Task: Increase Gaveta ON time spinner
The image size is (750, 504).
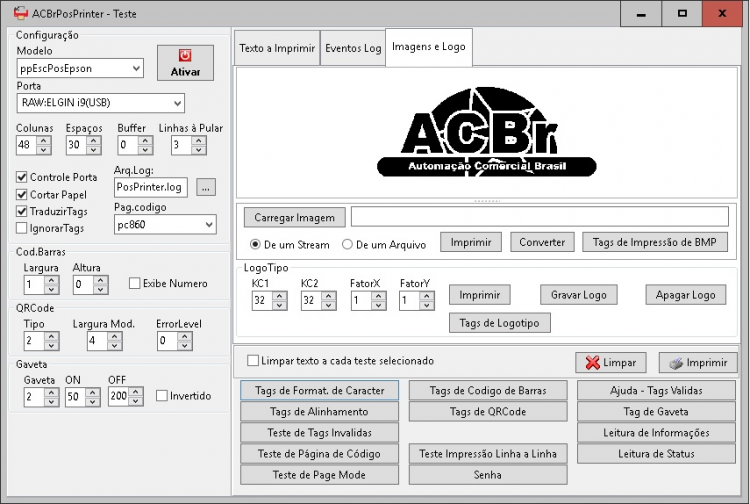Action: click(93, 392)
